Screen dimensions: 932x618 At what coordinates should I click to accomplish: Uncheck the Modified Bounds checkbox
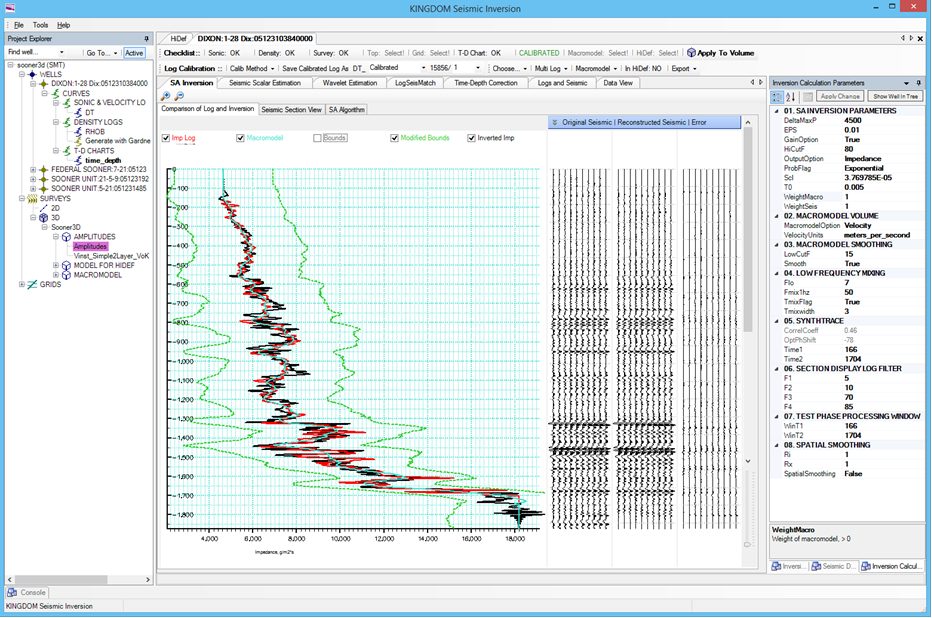tap(394, 138)
